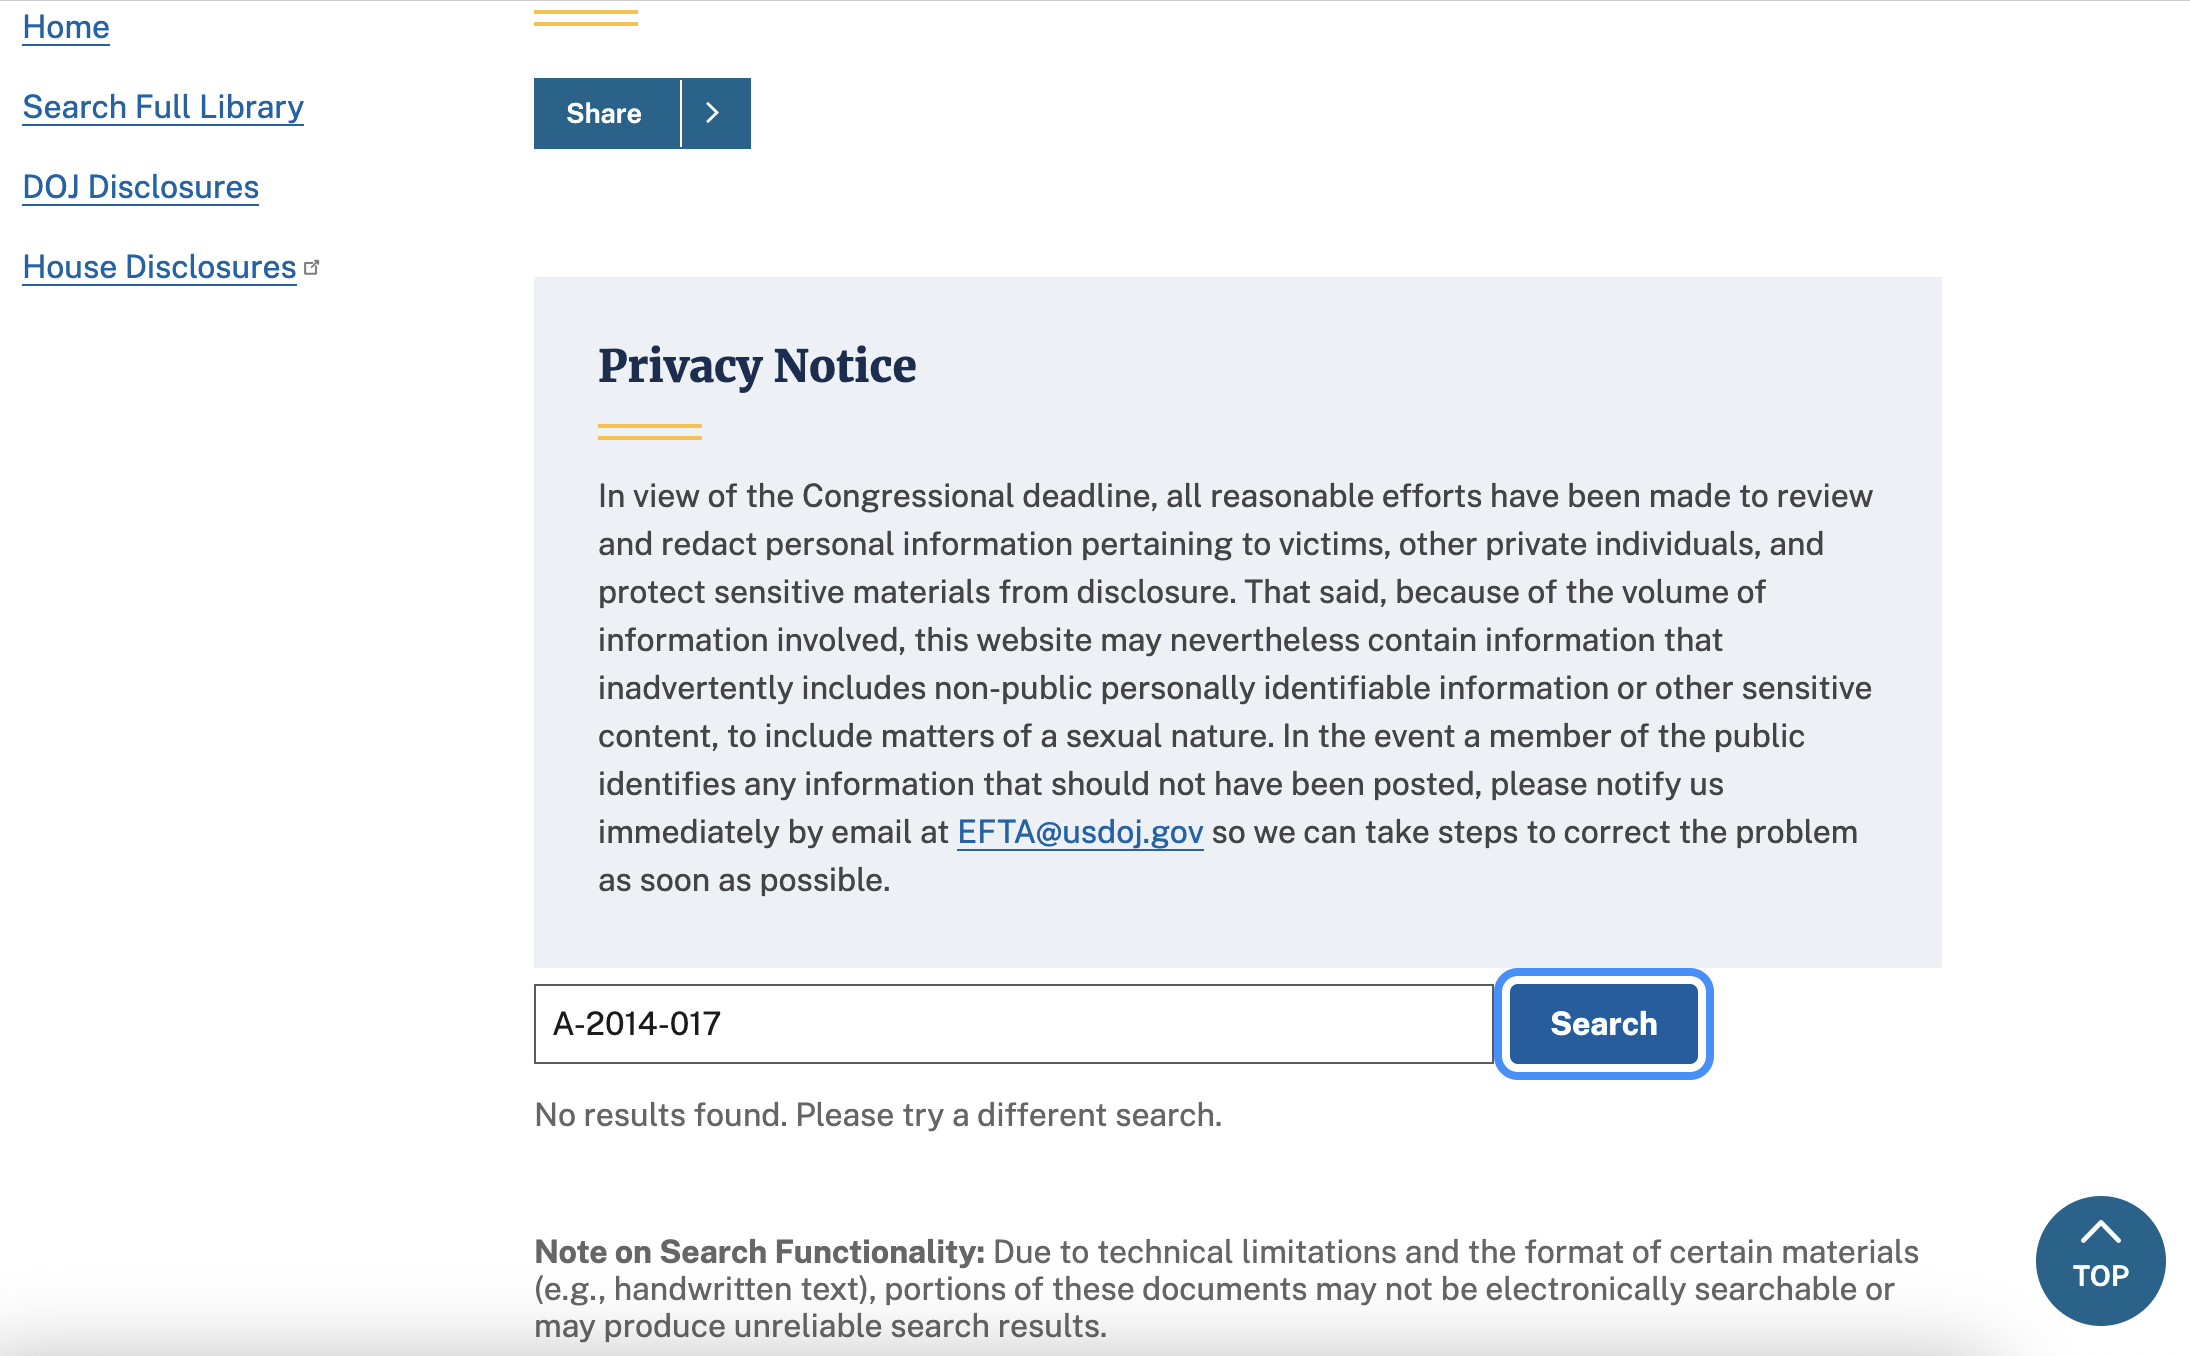2190x1356 pixels.
Task: Expand Share options with chevron arrow
Action: 715,113
